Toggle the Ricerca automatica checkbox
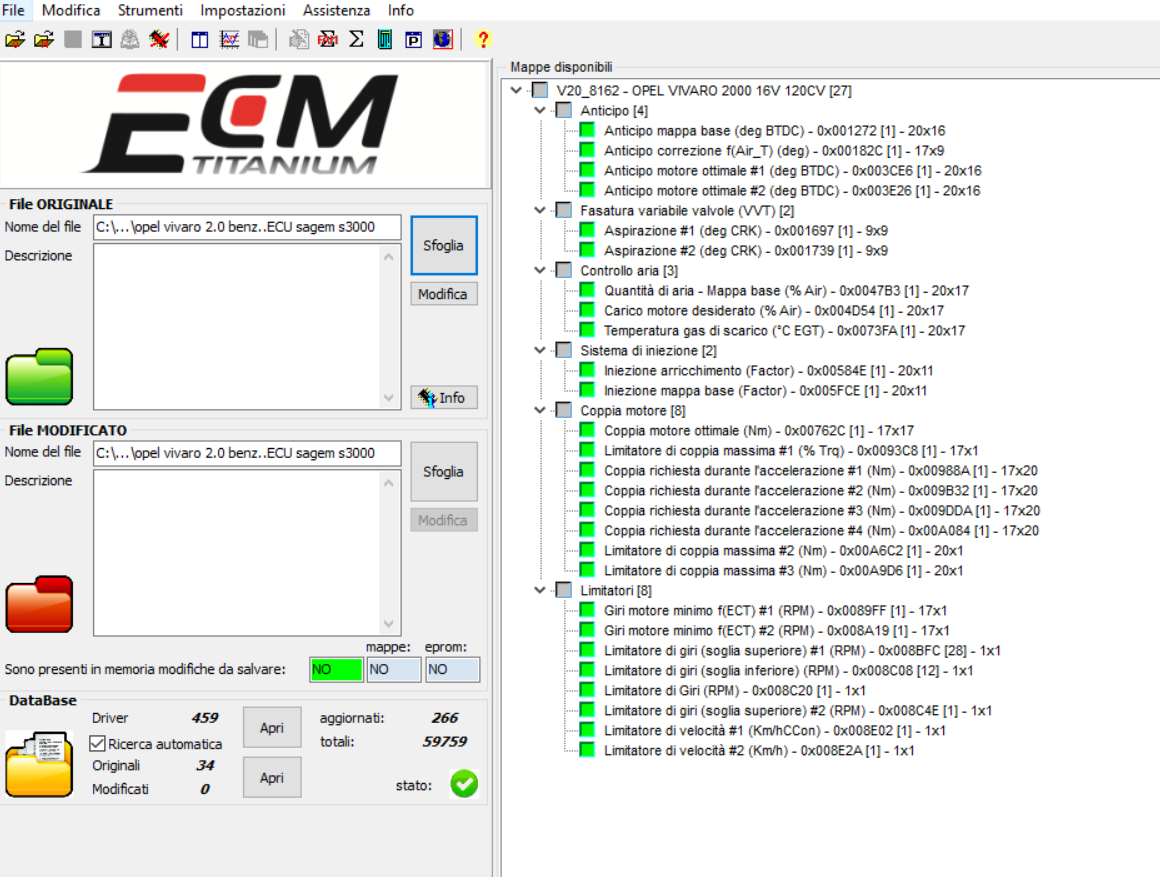Image resolution: width=1160 pixels, height=877 pixels. [97, 743]
